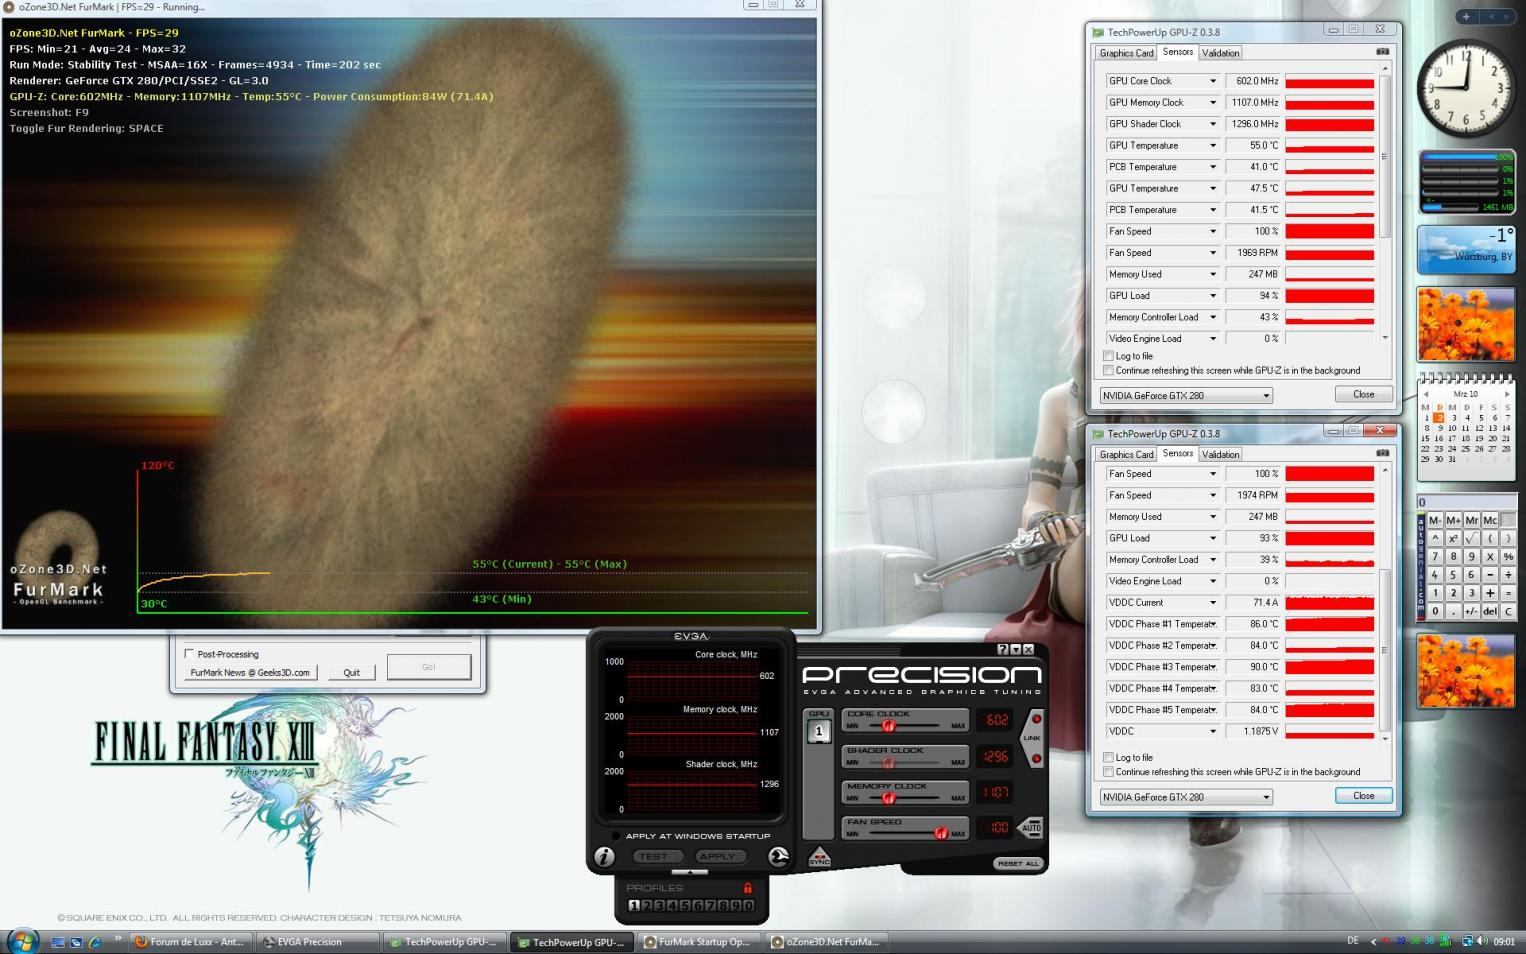This screenshot has width=1526, height=954.
Task: Toggle the red profiles lock icon
Action: tap(747, 887)
